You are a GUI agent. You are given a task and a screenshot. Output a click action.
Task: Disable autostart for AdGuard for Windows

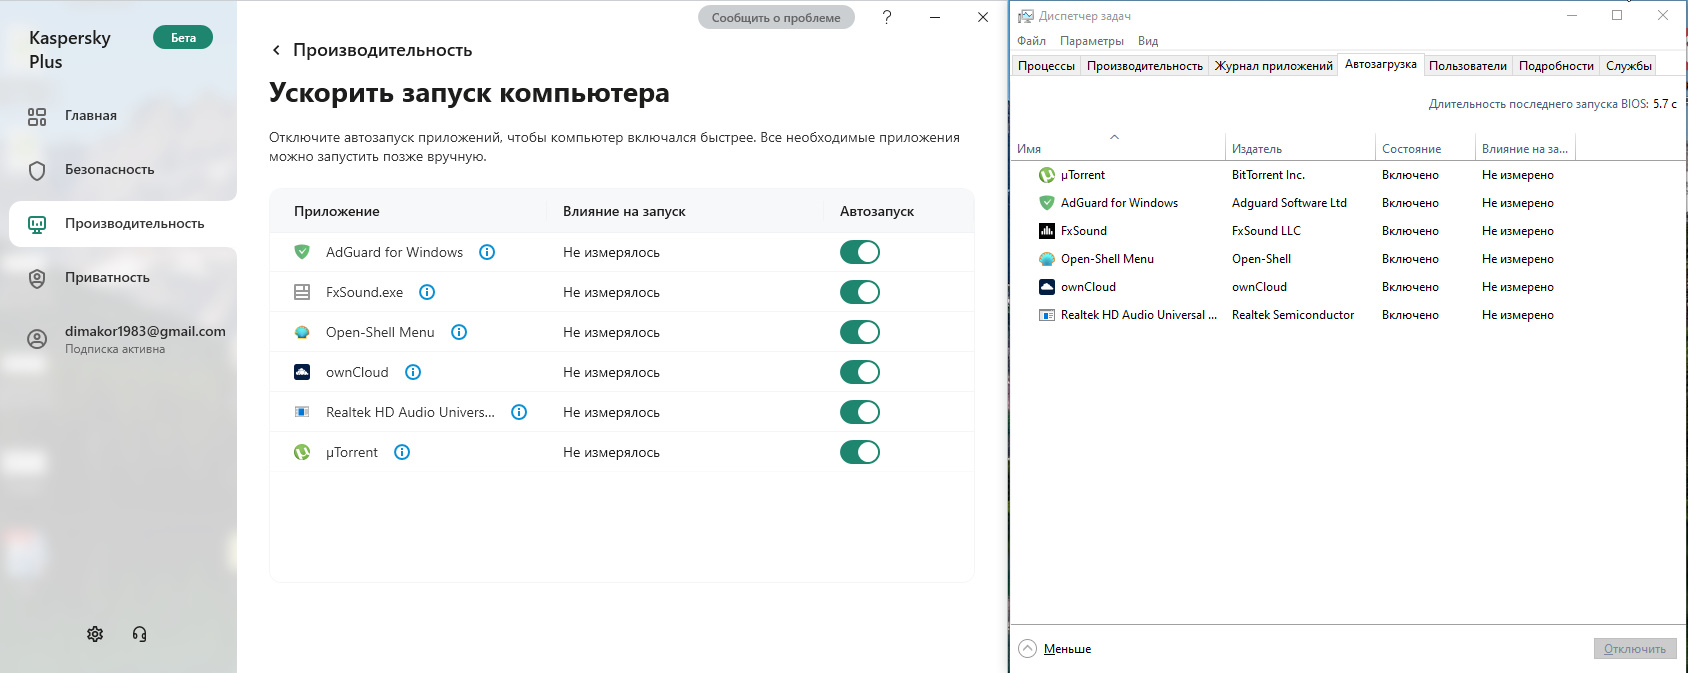[860, 252]
